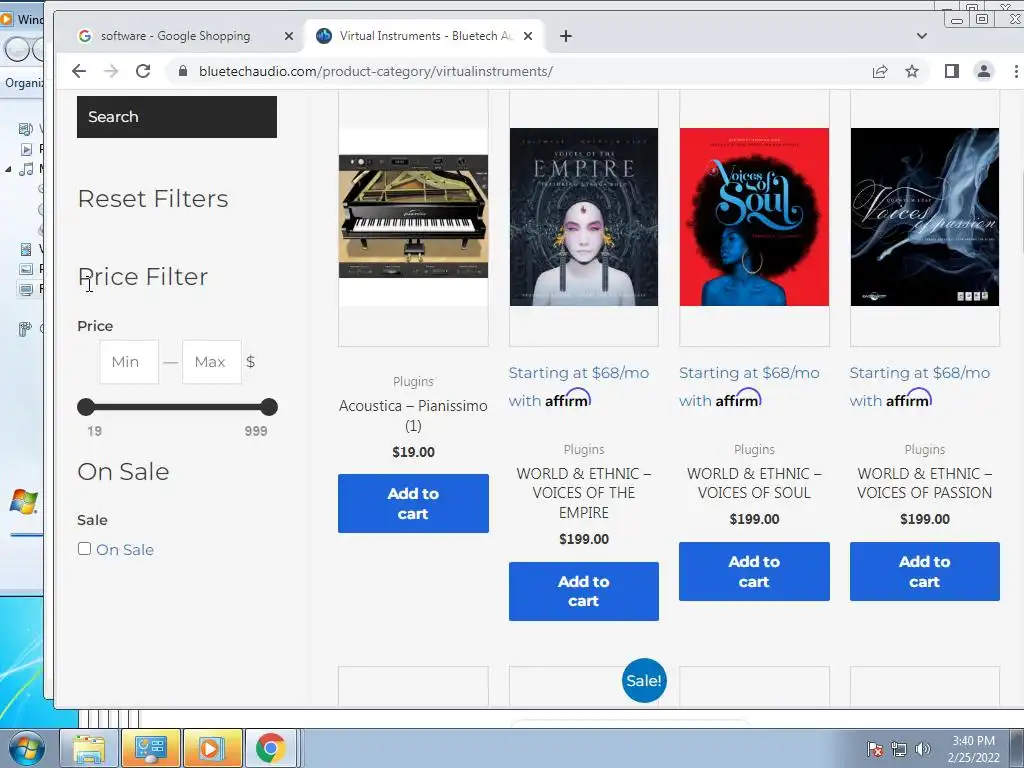Click Affirm offer under Voices of Passion
Image resolution: width=1024 pixels, height=768 pixels.
[920, 387]
